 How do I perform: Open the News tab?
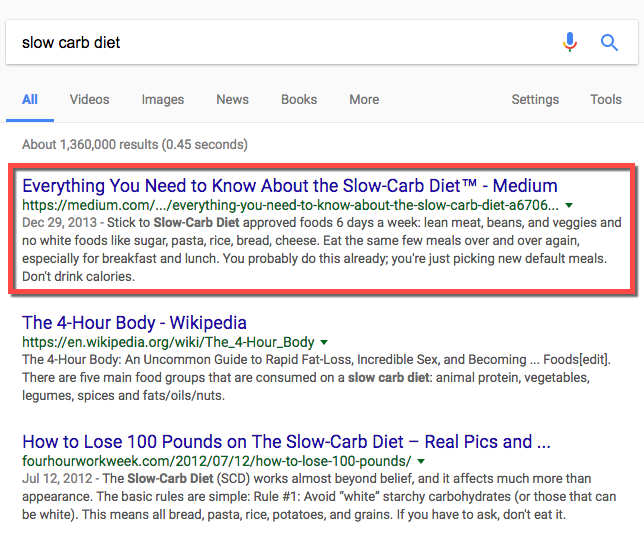[232, 99]
